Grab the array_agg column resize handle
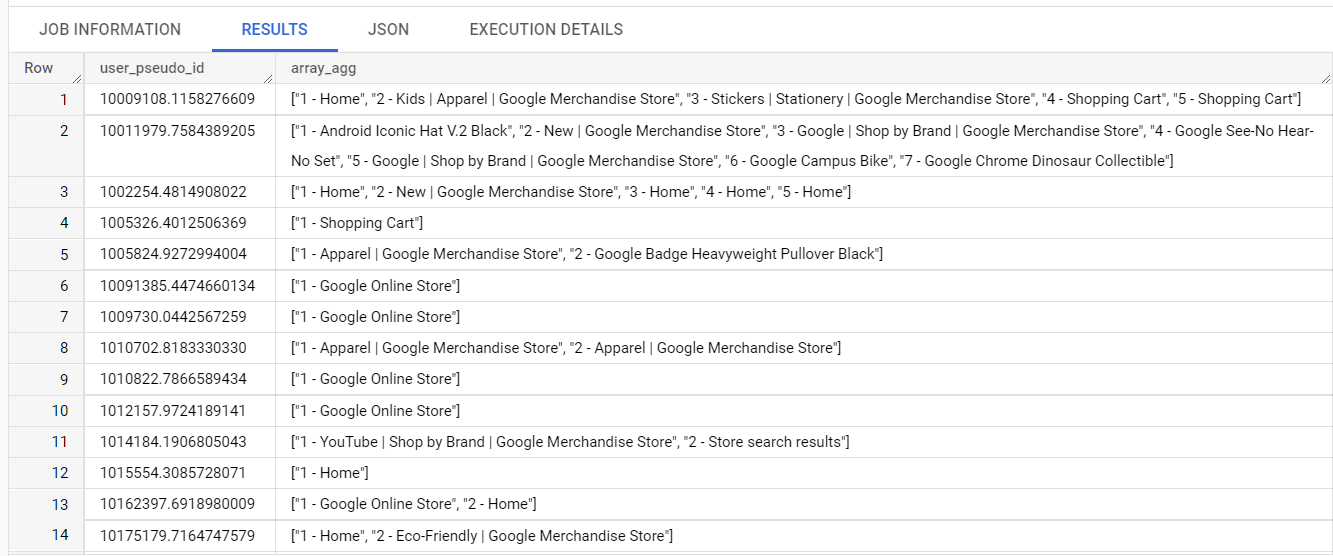 pos(1325,77)
